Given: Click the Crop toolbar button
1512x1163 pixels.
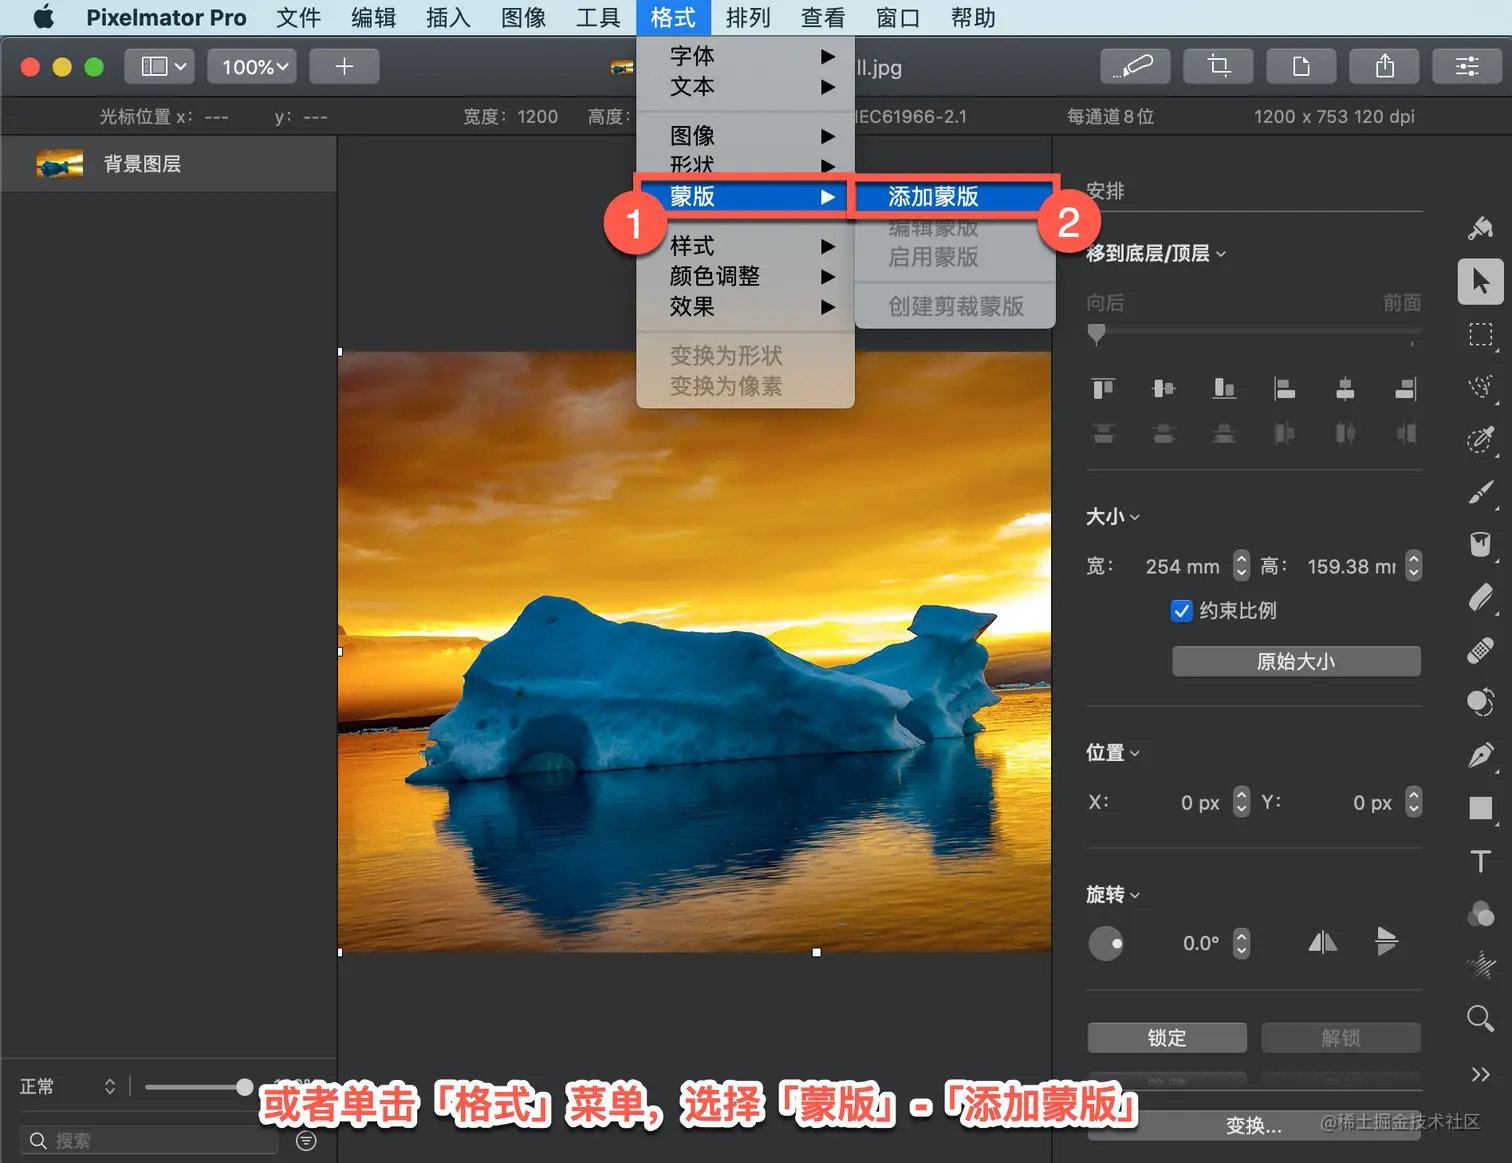Looking at the screenshot, I should click(1218, 66).
